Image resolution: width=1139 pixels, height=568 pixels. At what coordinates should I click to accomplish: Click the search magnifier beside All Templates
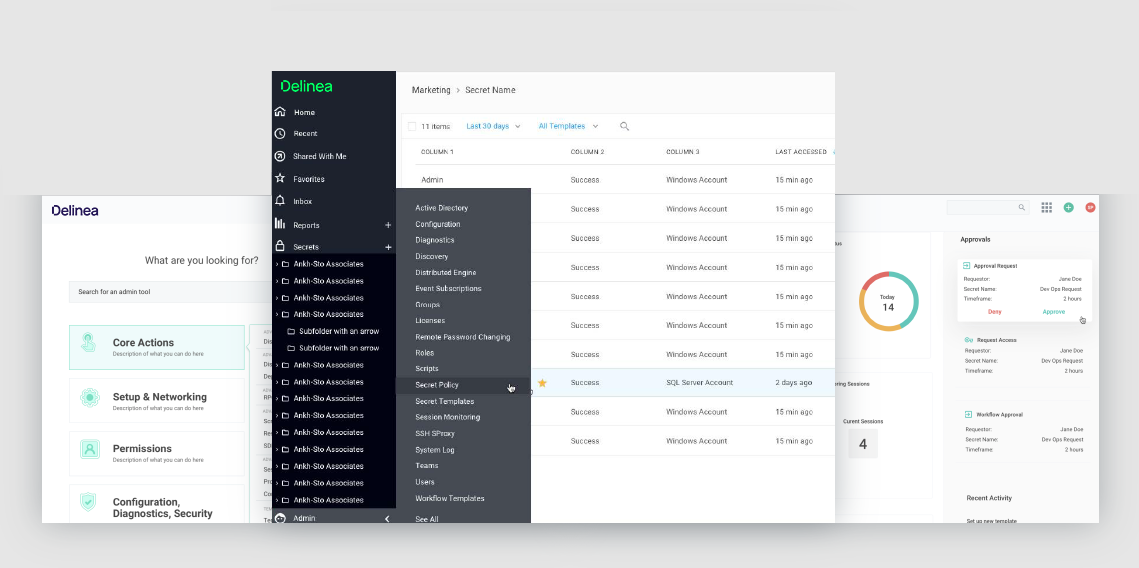[624, 126]
